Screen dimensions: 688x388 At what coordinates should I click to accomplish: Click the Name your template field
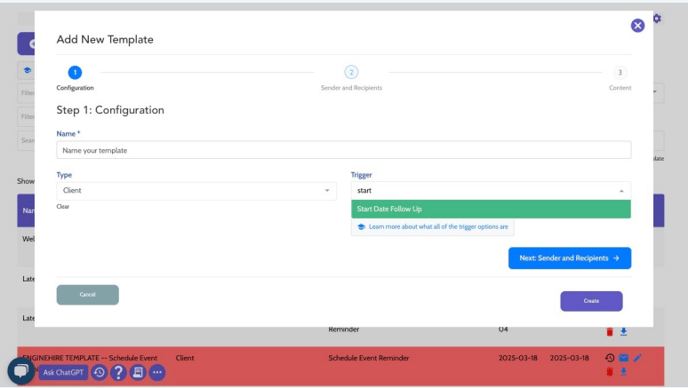pyautogui.click(x=344, y=150)
